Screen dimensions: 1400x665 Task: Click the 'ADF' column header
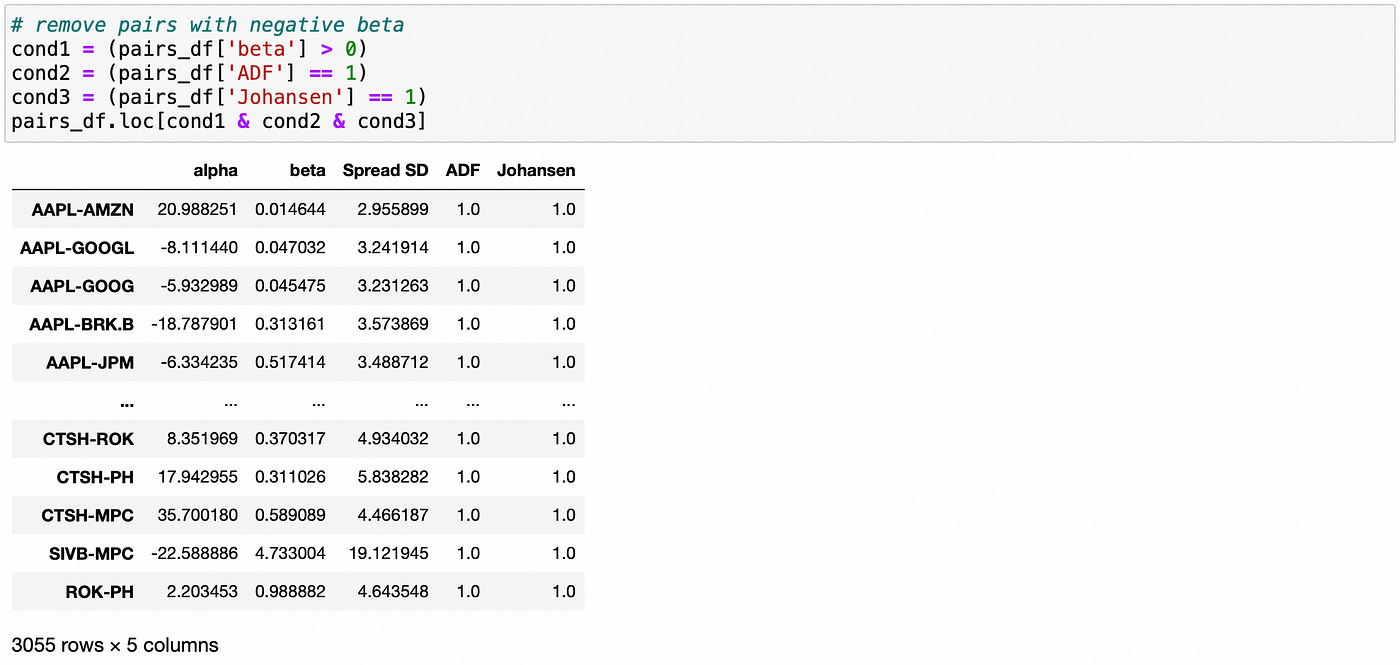pyautogui.click(x=463, y=170)
